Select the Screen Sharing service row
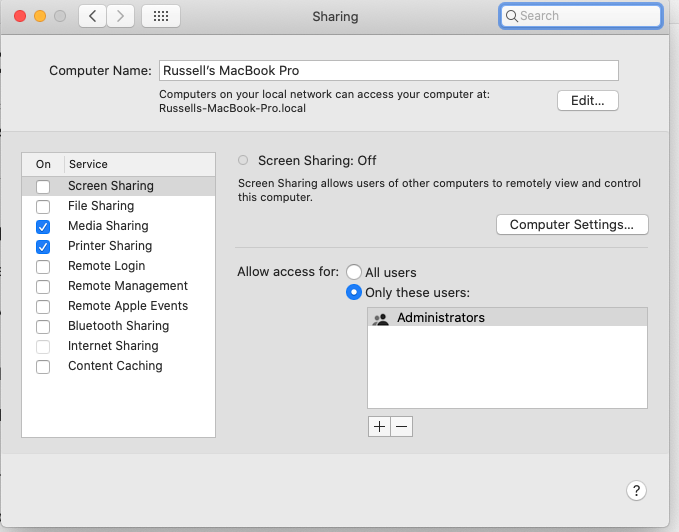The height and width of the screenshot is (532, 679). (118, 186)
